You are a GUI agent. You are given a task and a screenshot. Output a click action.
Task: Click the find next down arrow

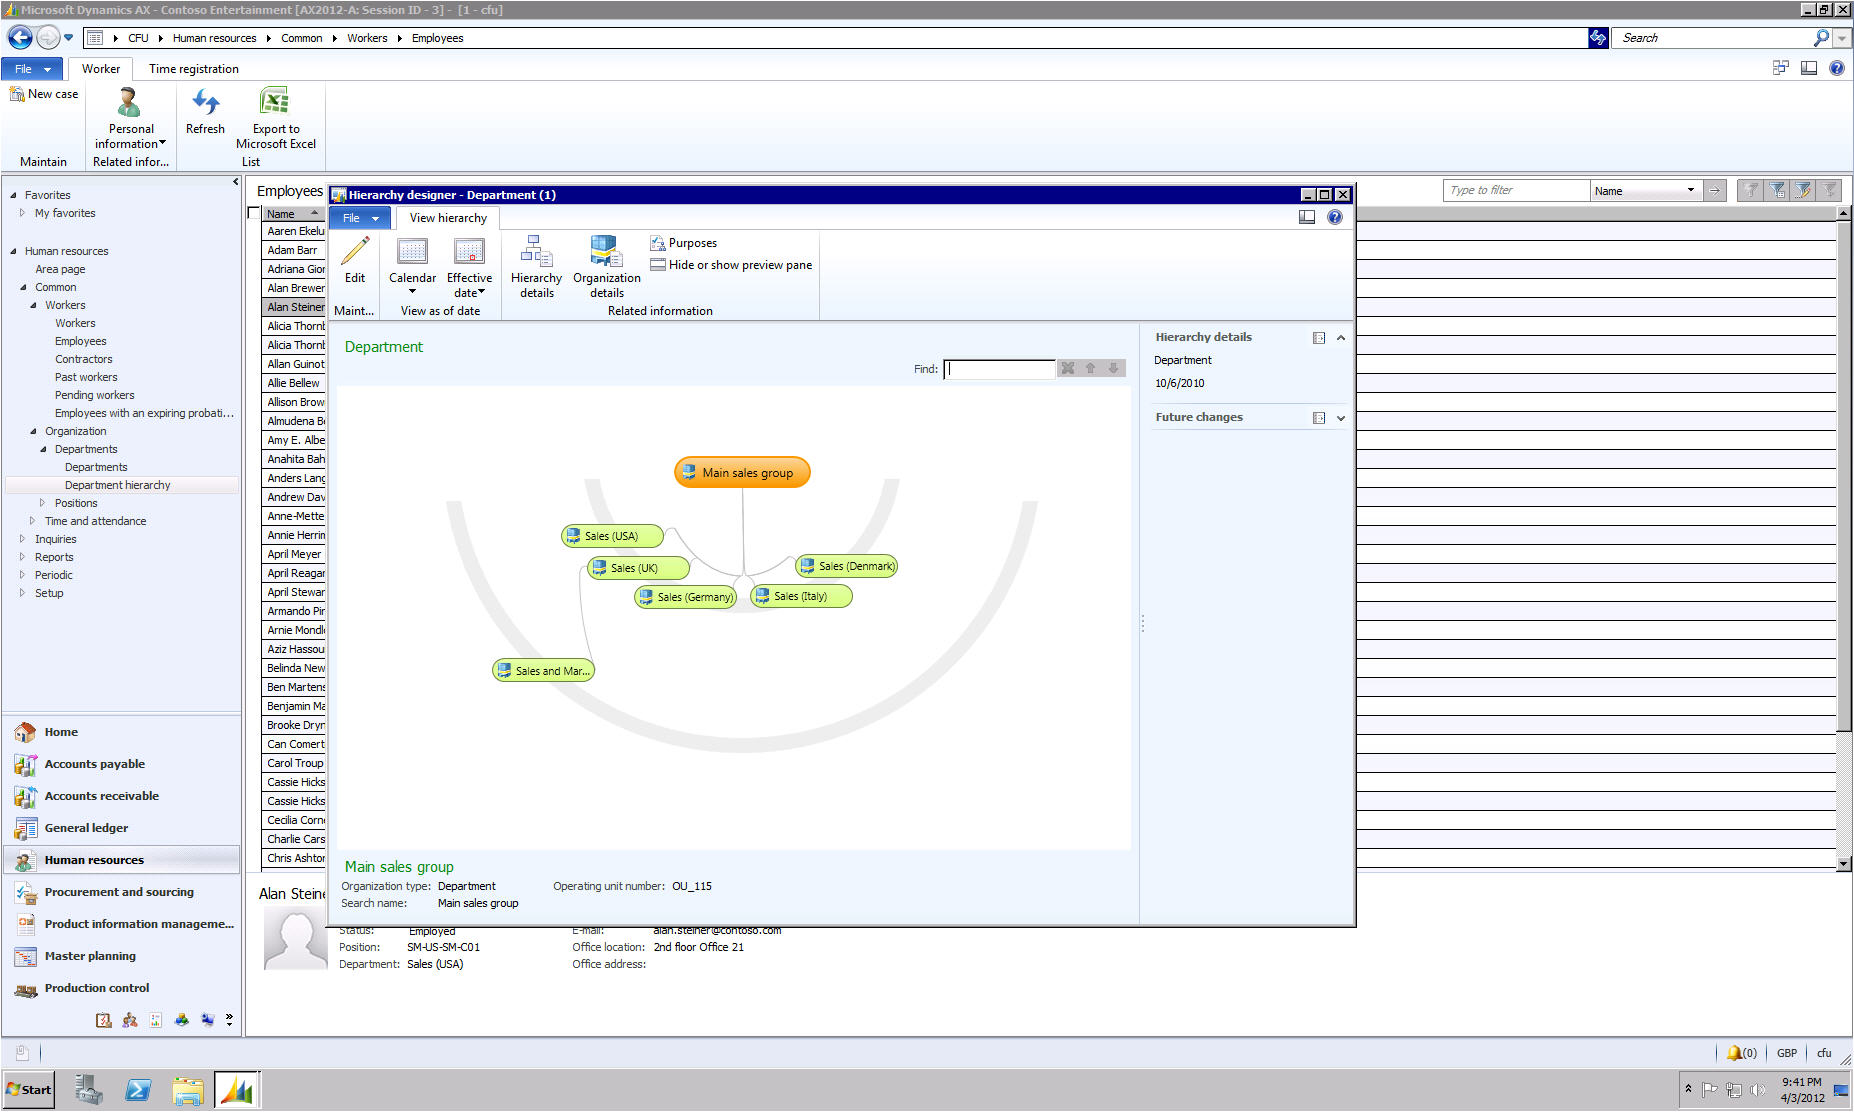point(1113,368)
